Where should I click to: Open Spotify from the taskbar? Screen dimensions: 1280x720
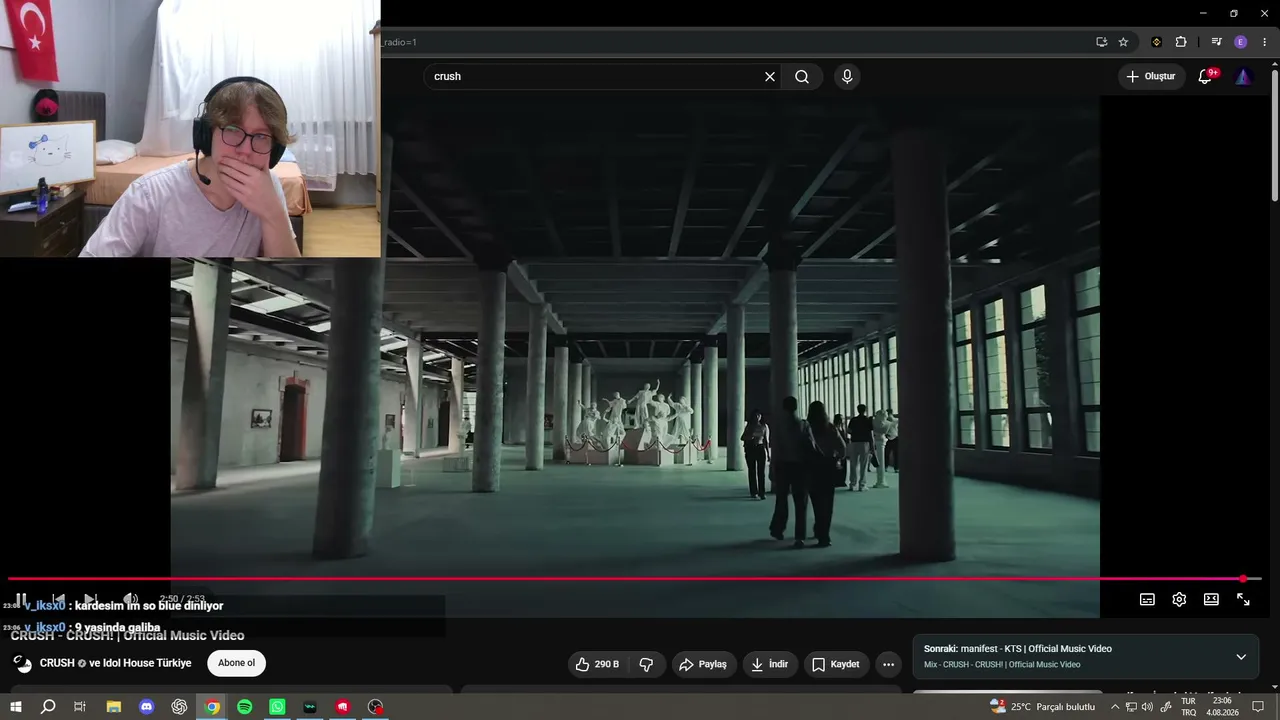click(x=245, y=707)
